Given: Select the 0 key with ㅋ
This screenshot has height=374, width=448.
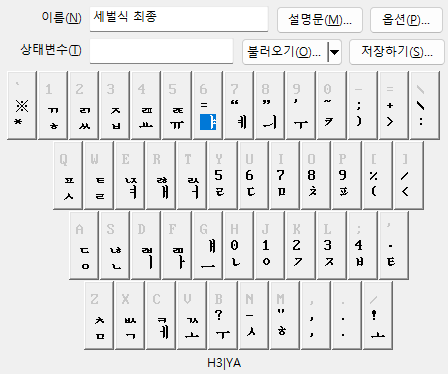Looking at the screenshot, I should 332,105.
